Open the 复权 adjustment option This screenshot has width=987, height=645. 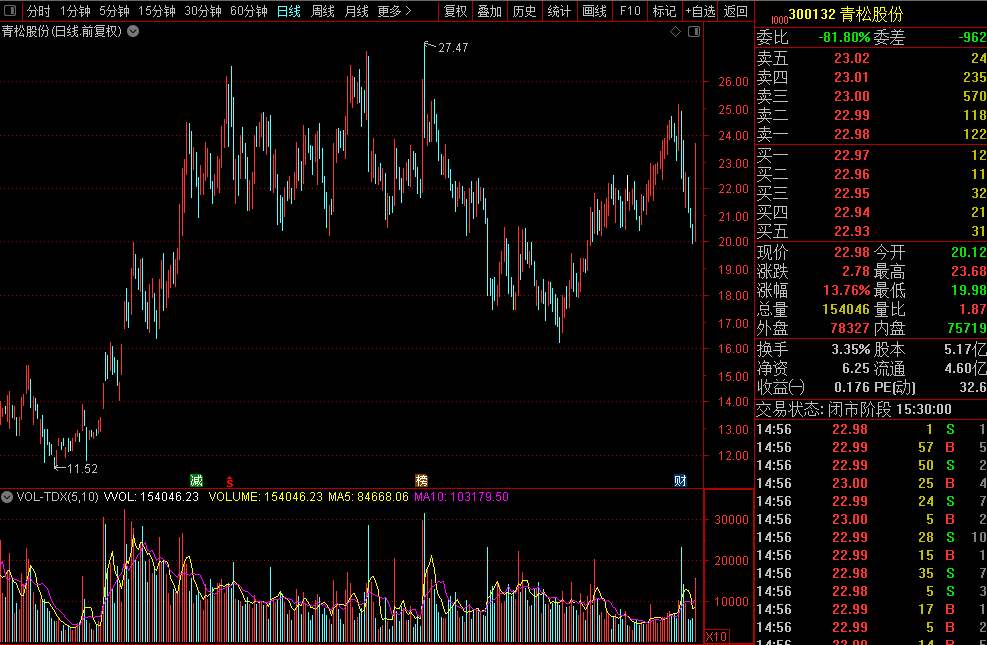(x=455, y=11)
